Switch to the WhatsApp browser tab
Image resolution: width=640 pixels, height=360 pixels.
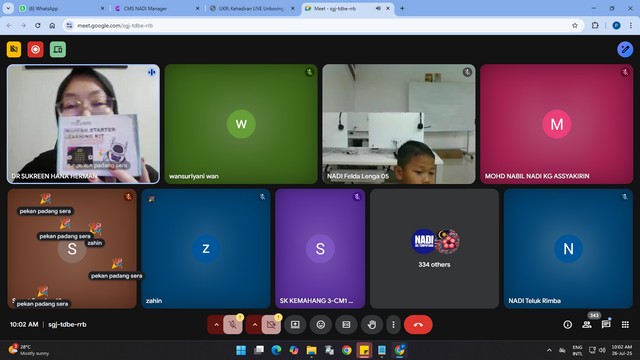(62, 8)
